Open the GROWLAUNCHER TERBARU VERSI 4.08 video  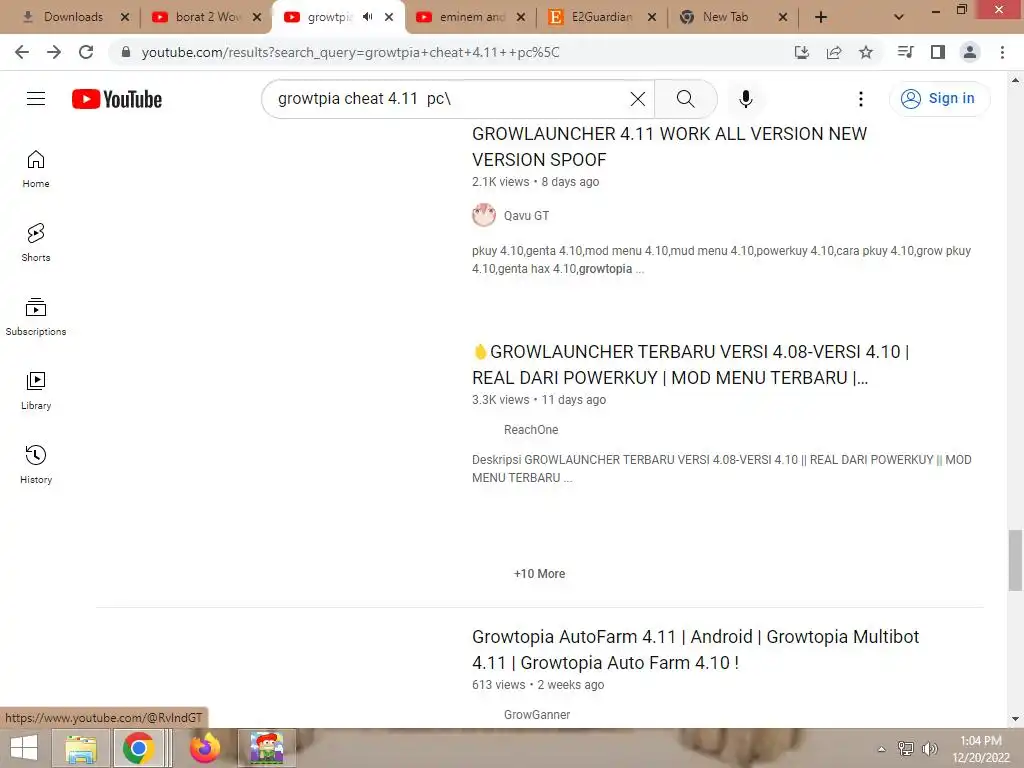[690, 364]
